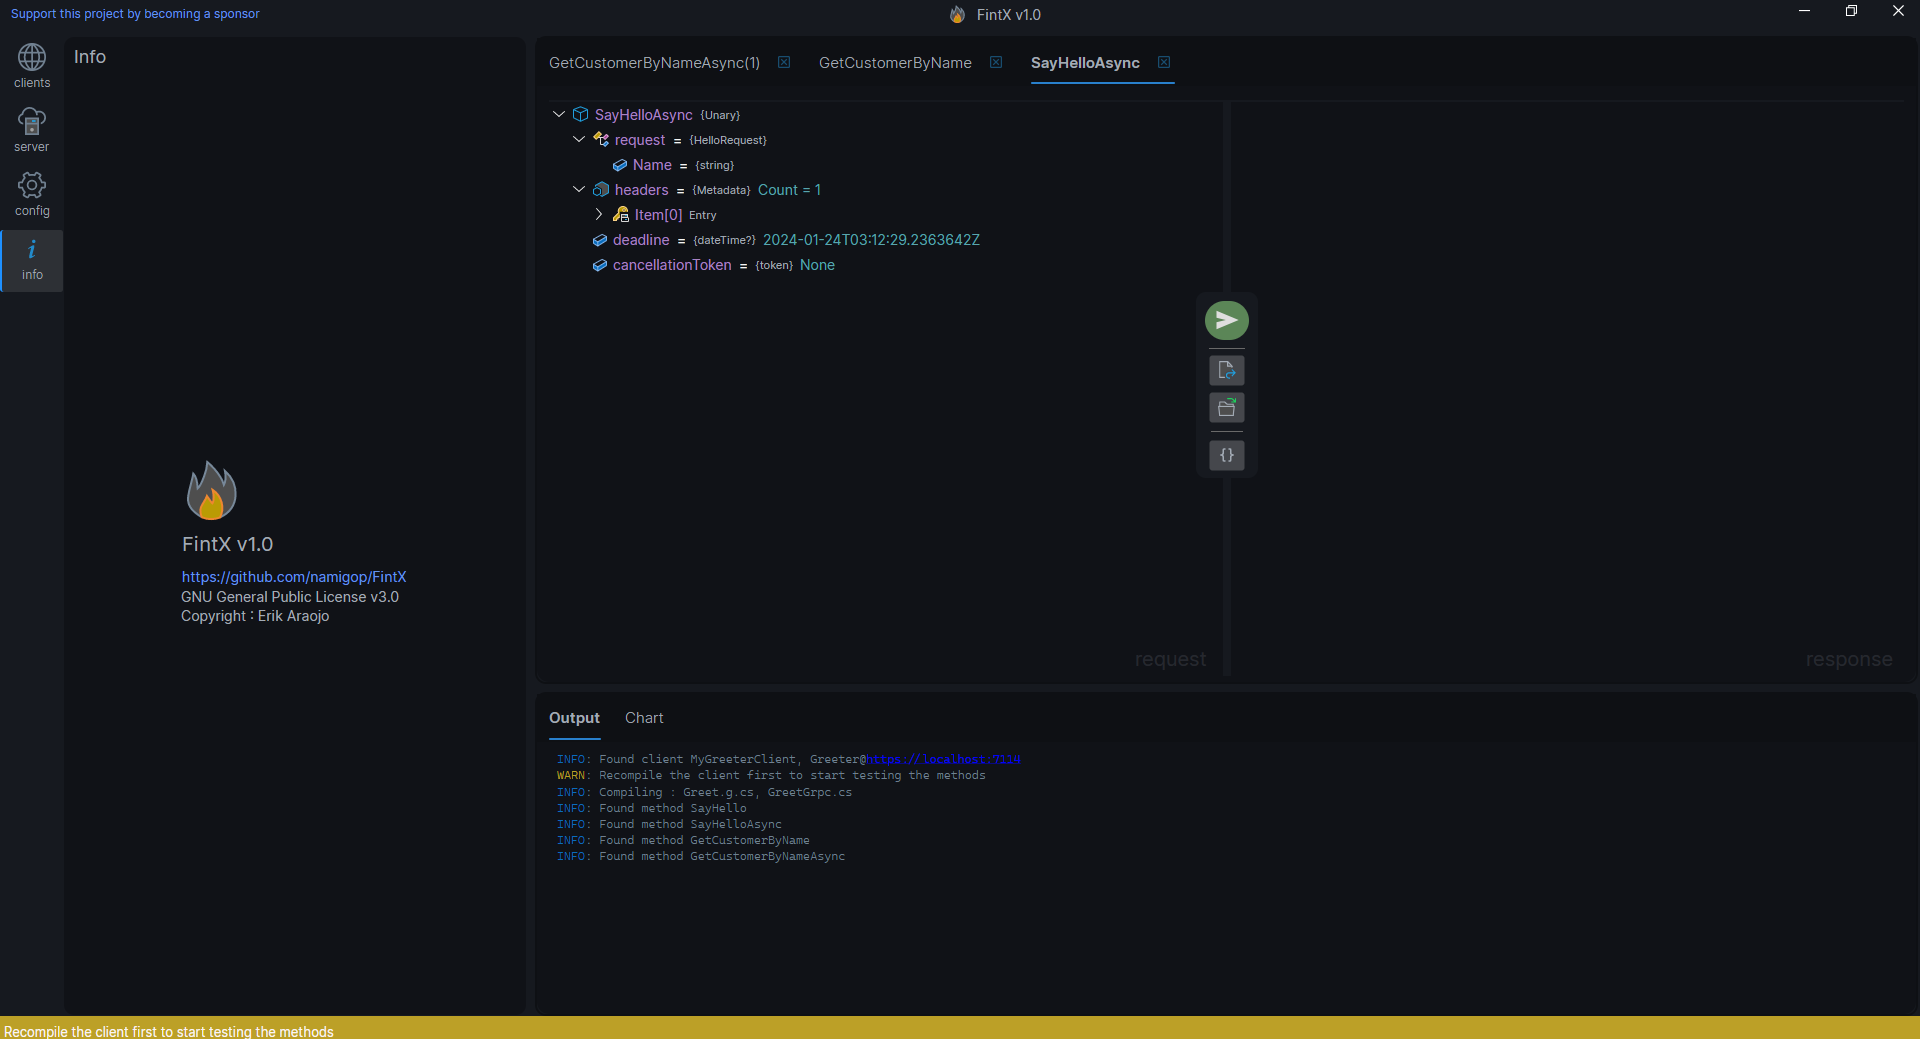Screen dimensions: 1920x1039
Task: Select the deadline dateTime value
Action: (871, 240)
